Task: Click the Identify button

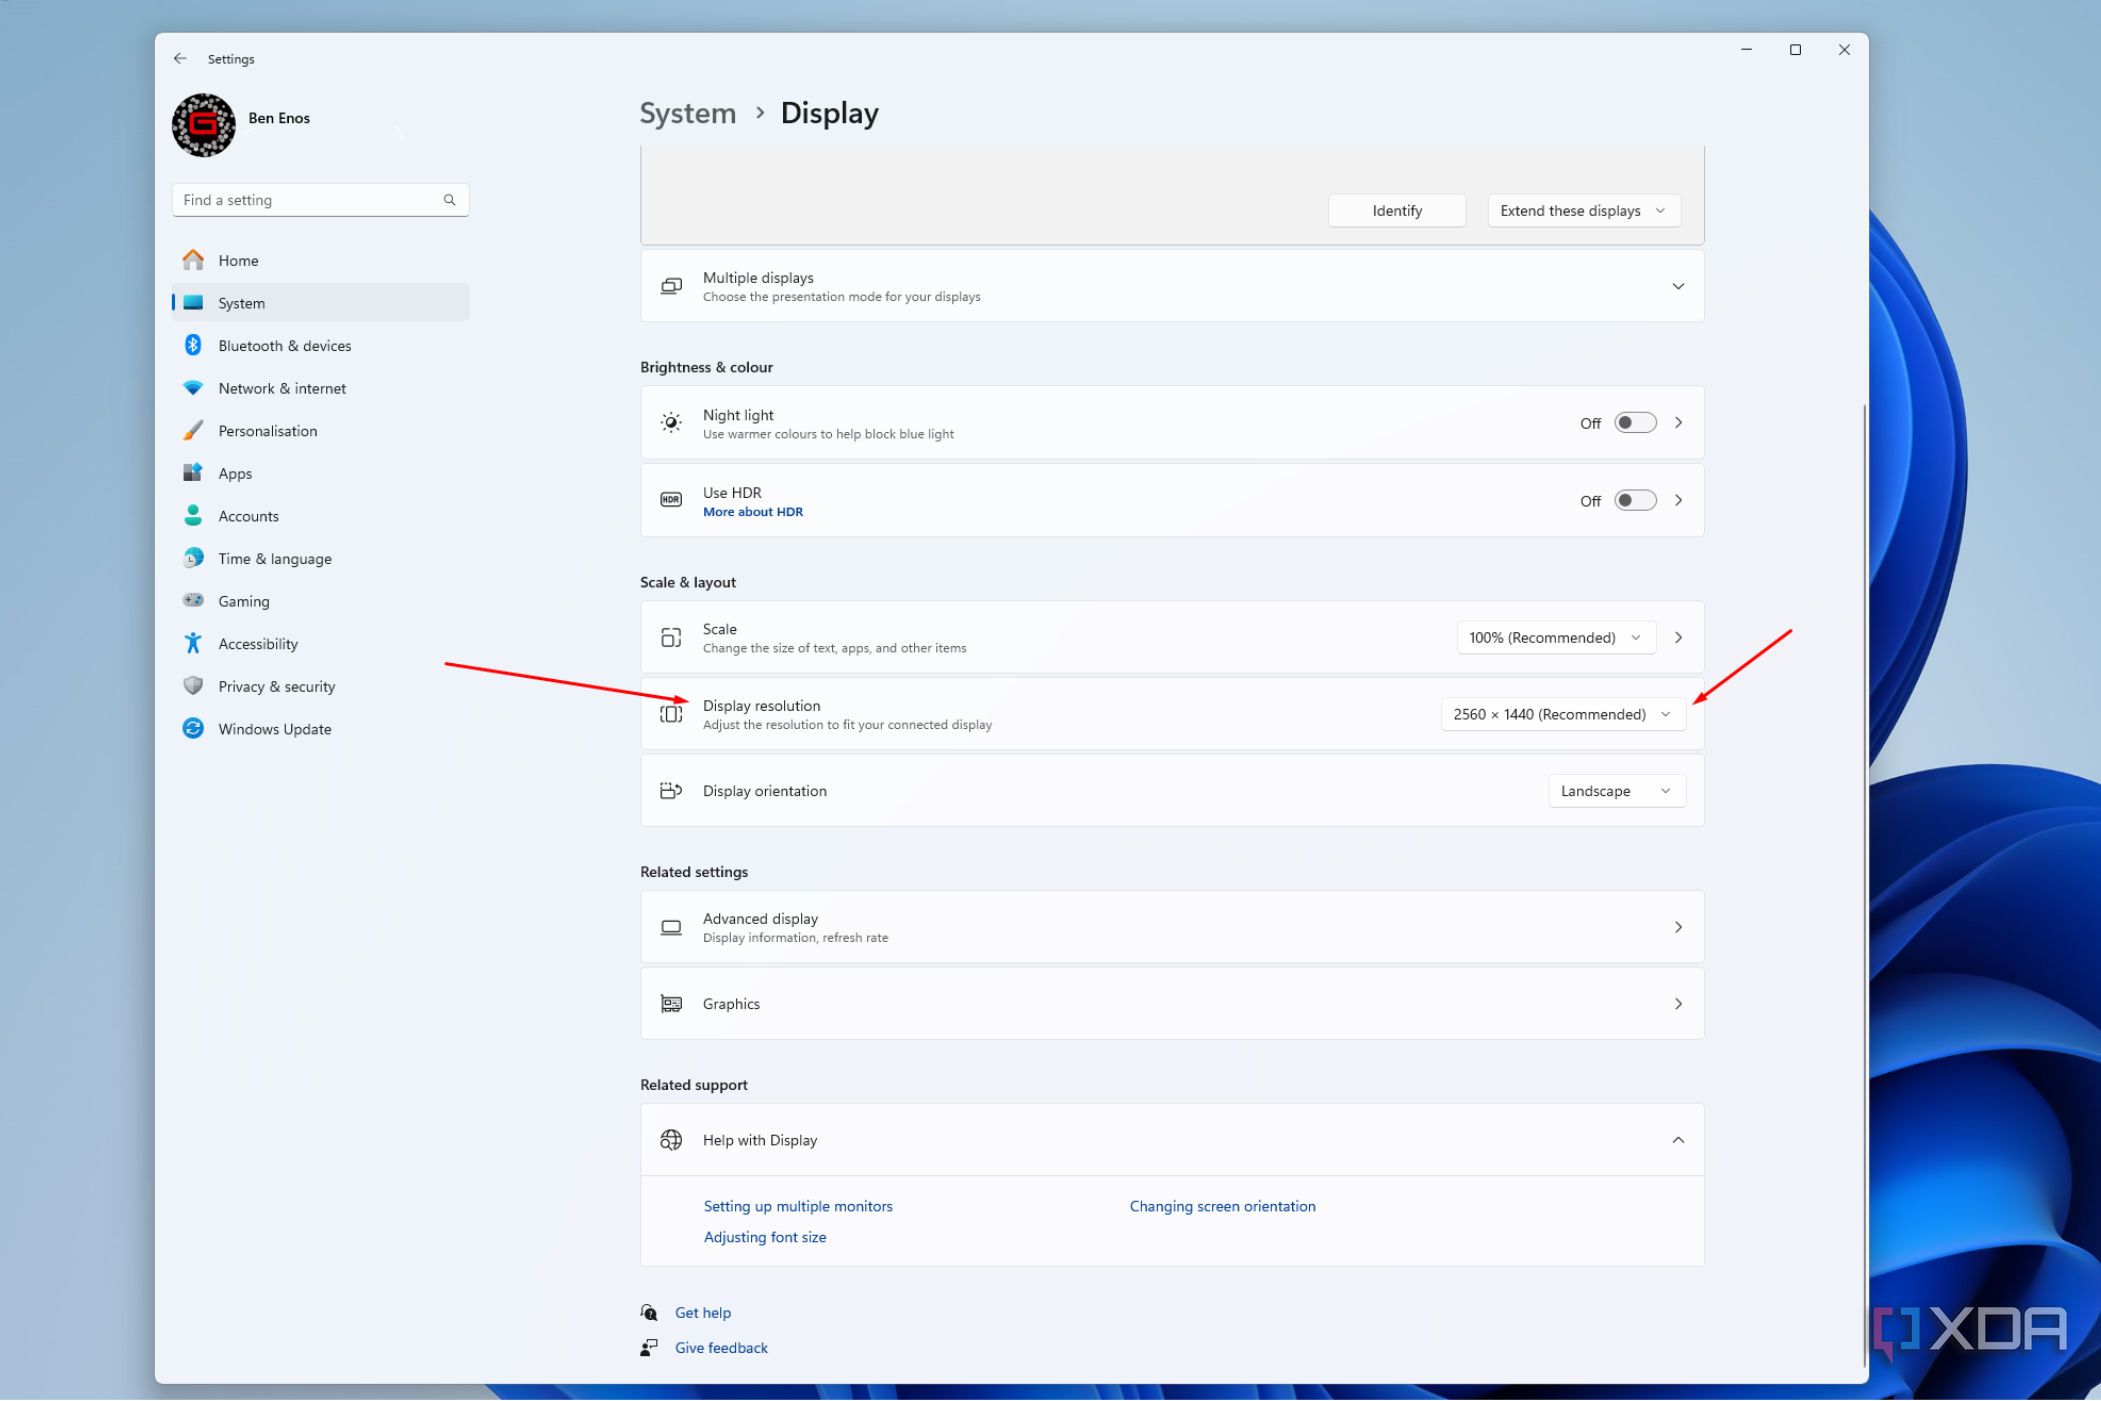Action: 1396,210
